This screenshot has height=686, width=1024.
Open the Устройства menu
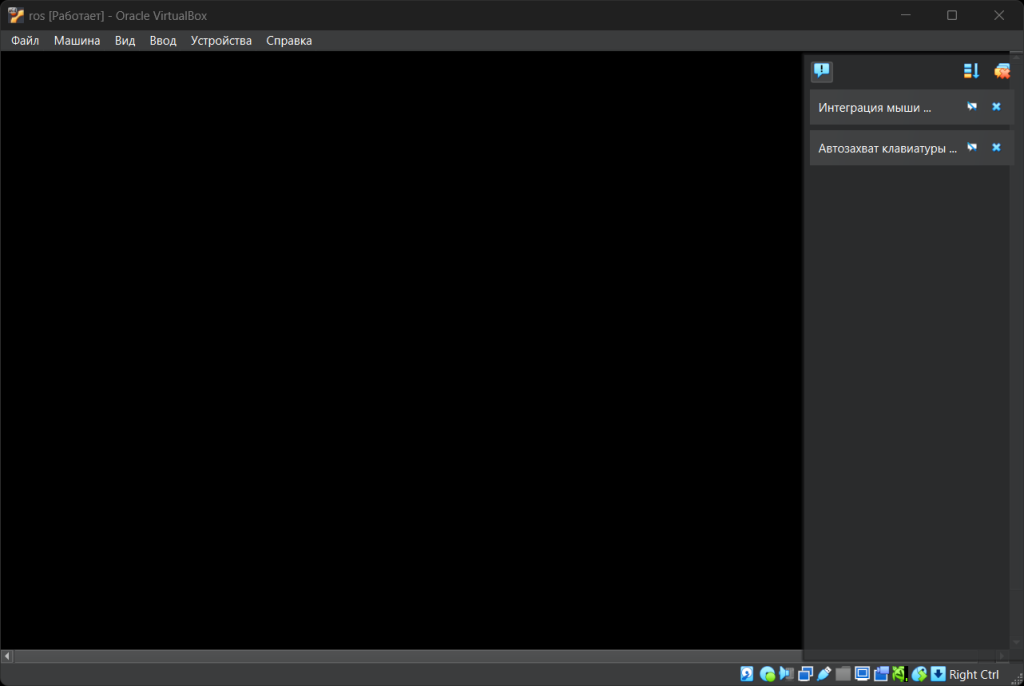click(221, 41)
